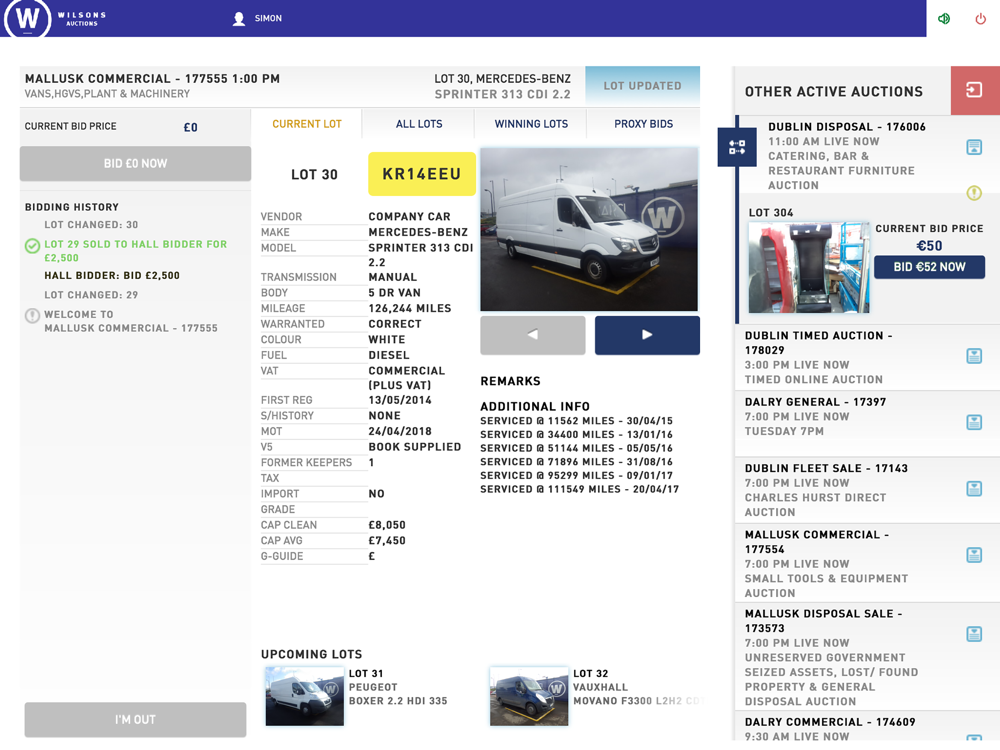This screenshot has height=750, width=1000.
Task: Select the Dublin Disposal - 176006 auction
Action: click(846, 127)
